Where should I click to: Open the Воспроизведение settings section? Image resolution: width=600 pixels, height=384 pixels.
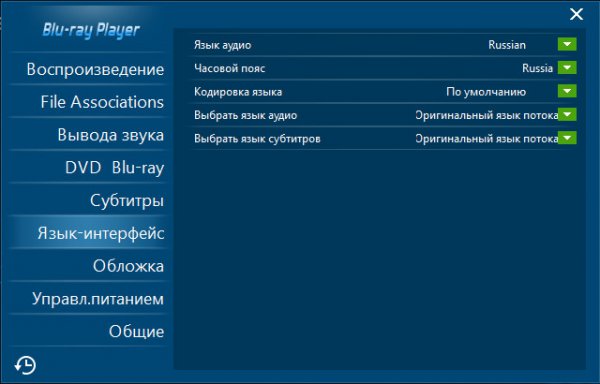coord(89,69)
